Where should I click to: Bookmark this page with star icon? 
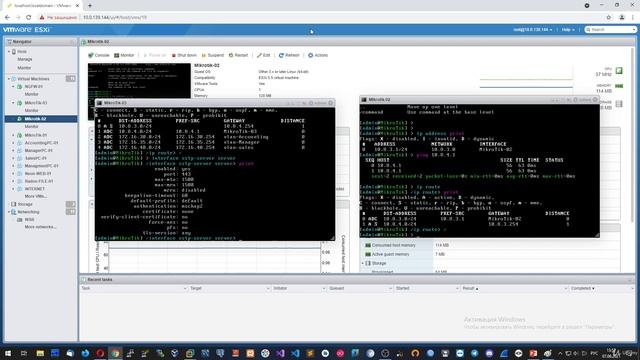609,18
